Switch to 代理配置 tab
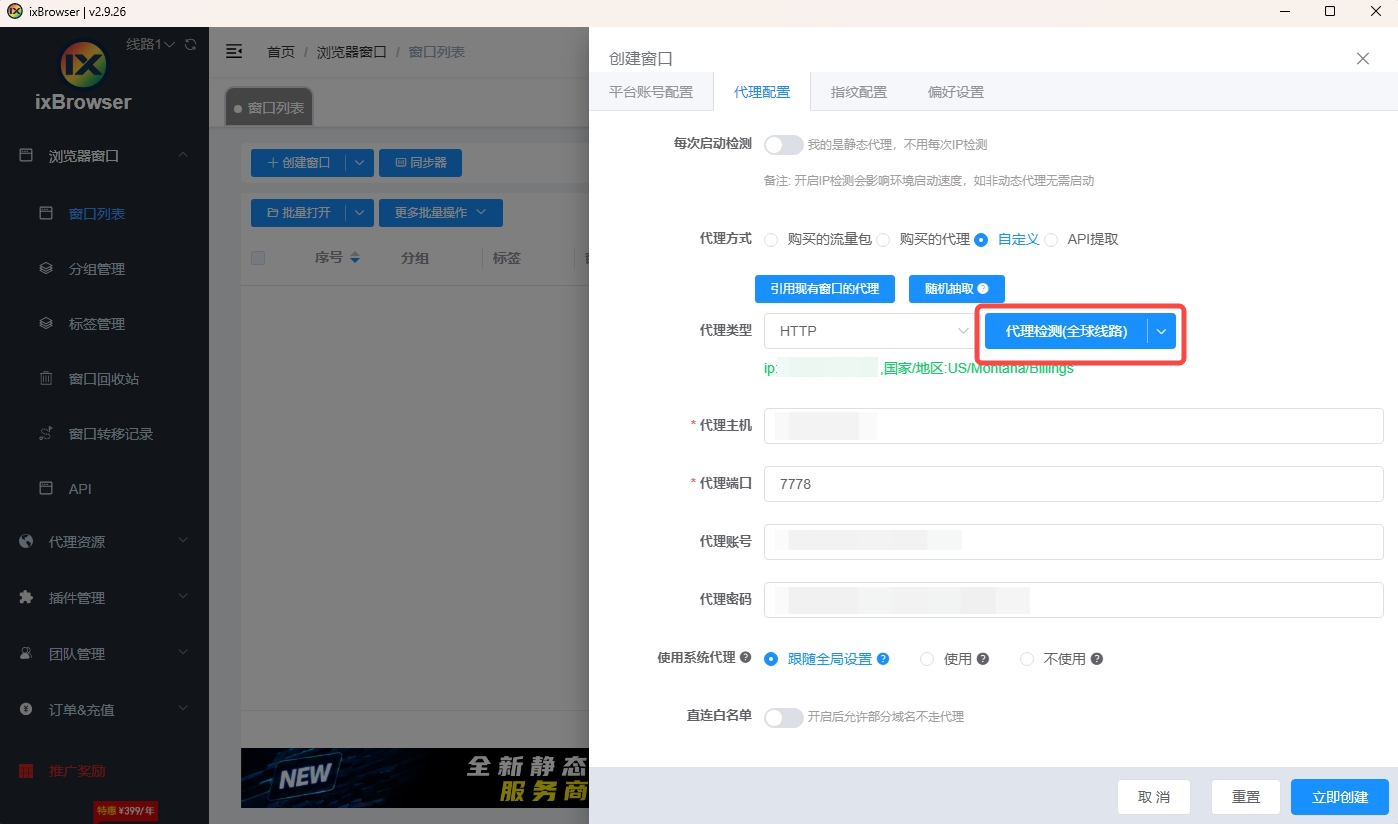1398x824 pixels. point(762,92)
